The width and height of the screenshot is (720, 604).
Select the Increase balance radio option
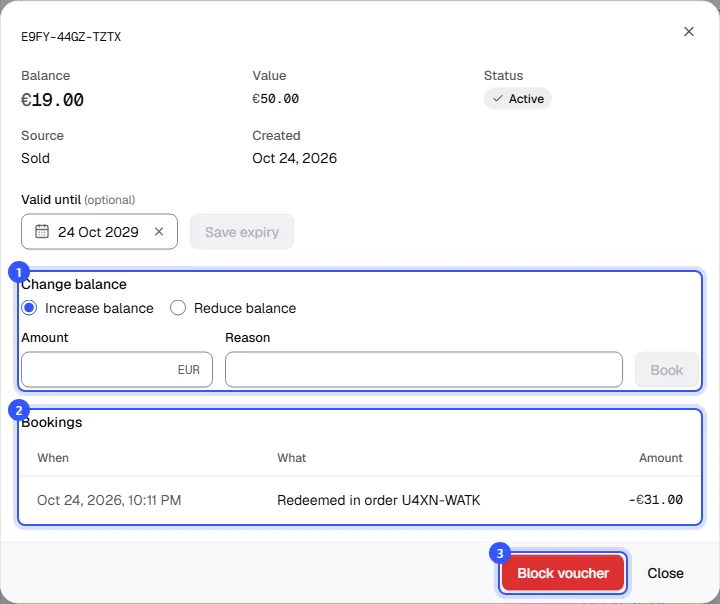pos(29,308)
